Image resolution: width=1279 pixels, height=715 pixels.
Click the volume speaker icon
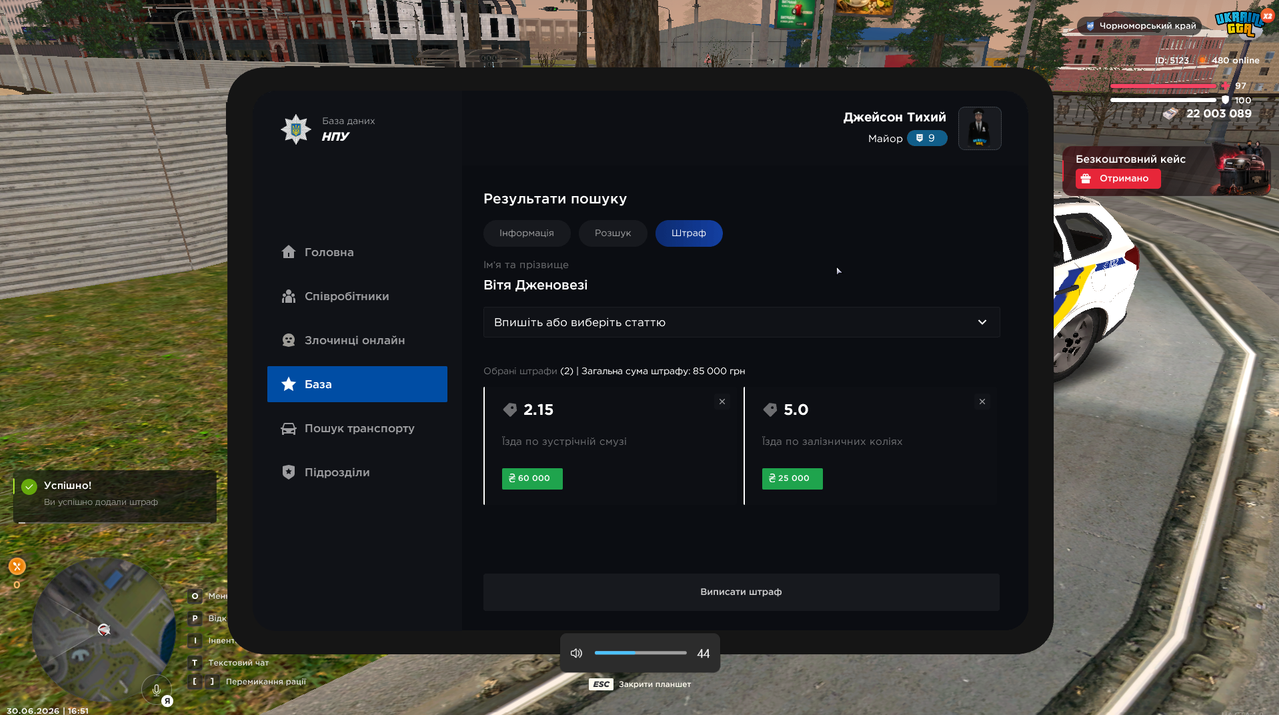tap(576, 653)
